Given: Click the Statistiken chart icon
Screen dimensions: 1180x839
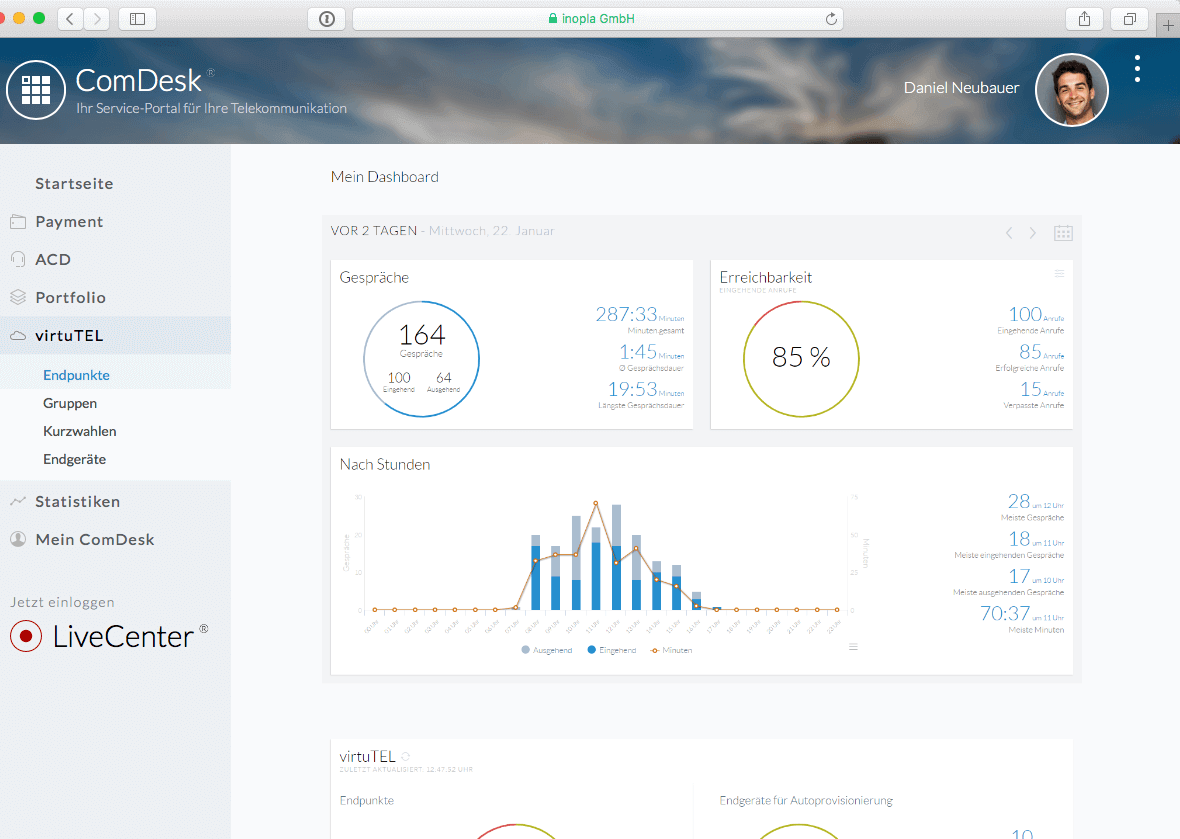Looking at the screenshot, I should [x=18, y=501].
